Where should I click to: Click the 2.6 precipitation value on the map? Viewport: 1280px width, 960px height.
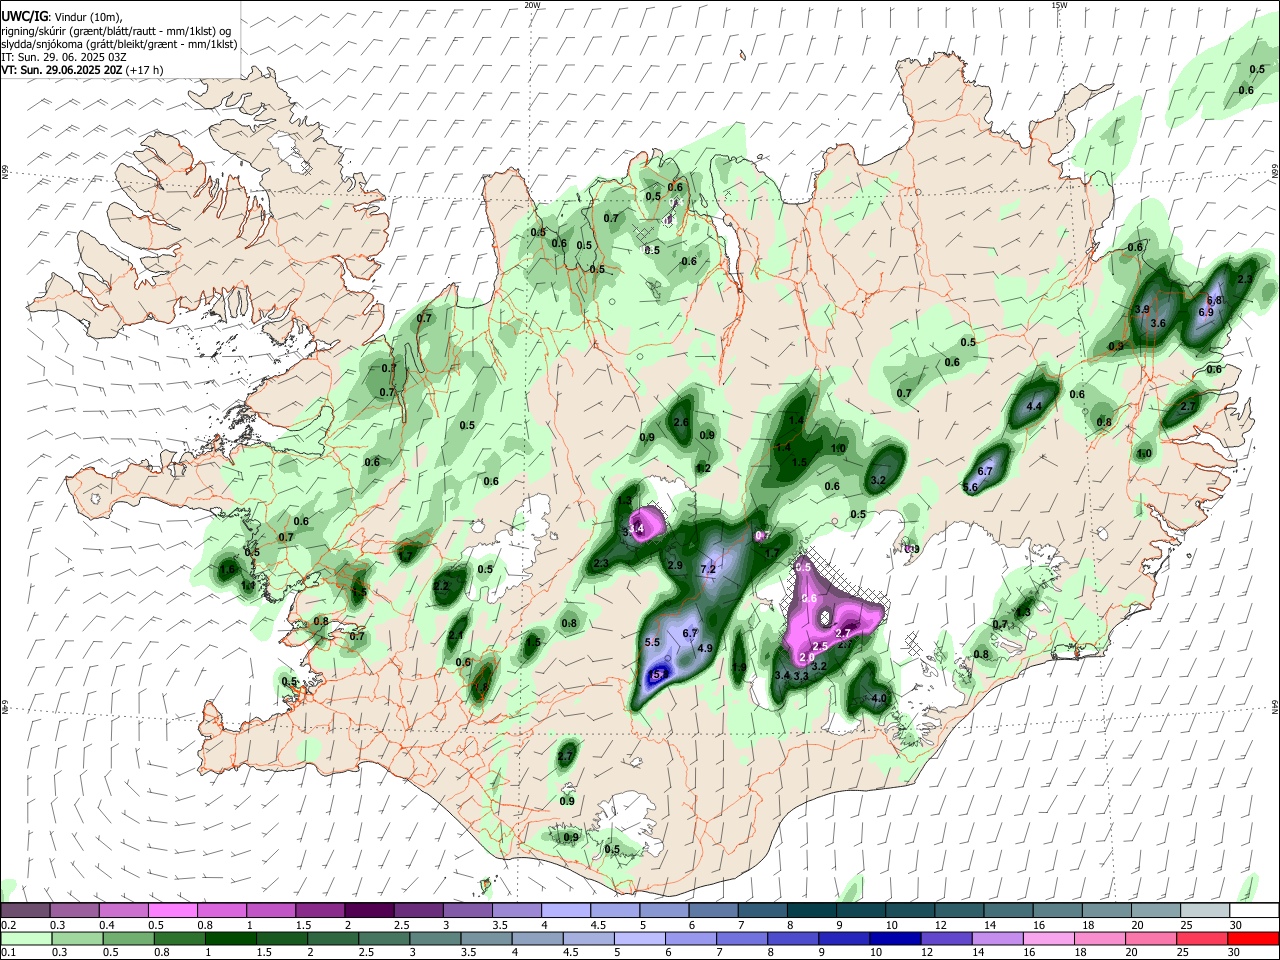click(681, 423)
